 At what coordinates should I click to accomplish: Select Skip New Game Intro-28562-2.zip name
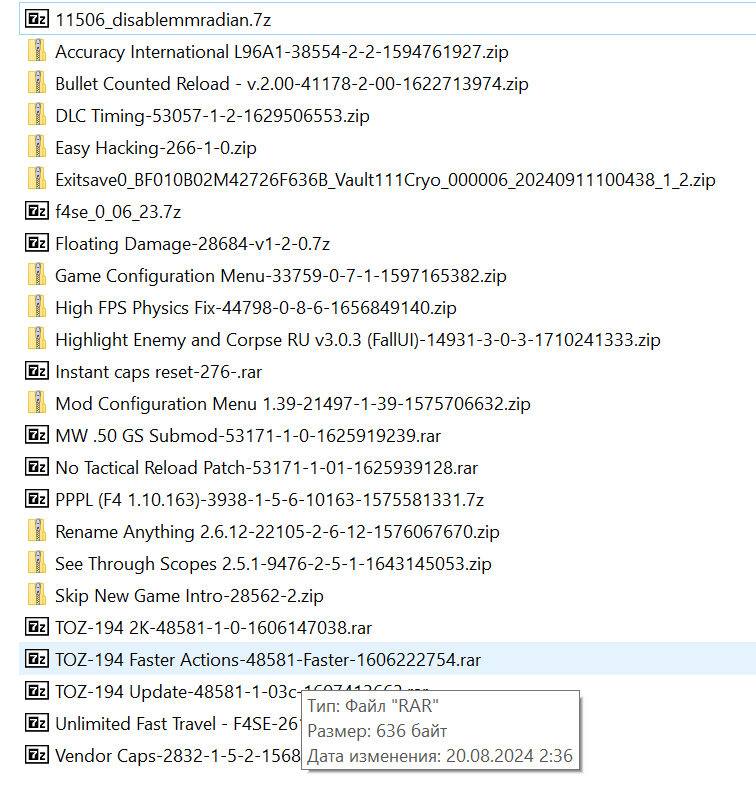pos(190,596)
